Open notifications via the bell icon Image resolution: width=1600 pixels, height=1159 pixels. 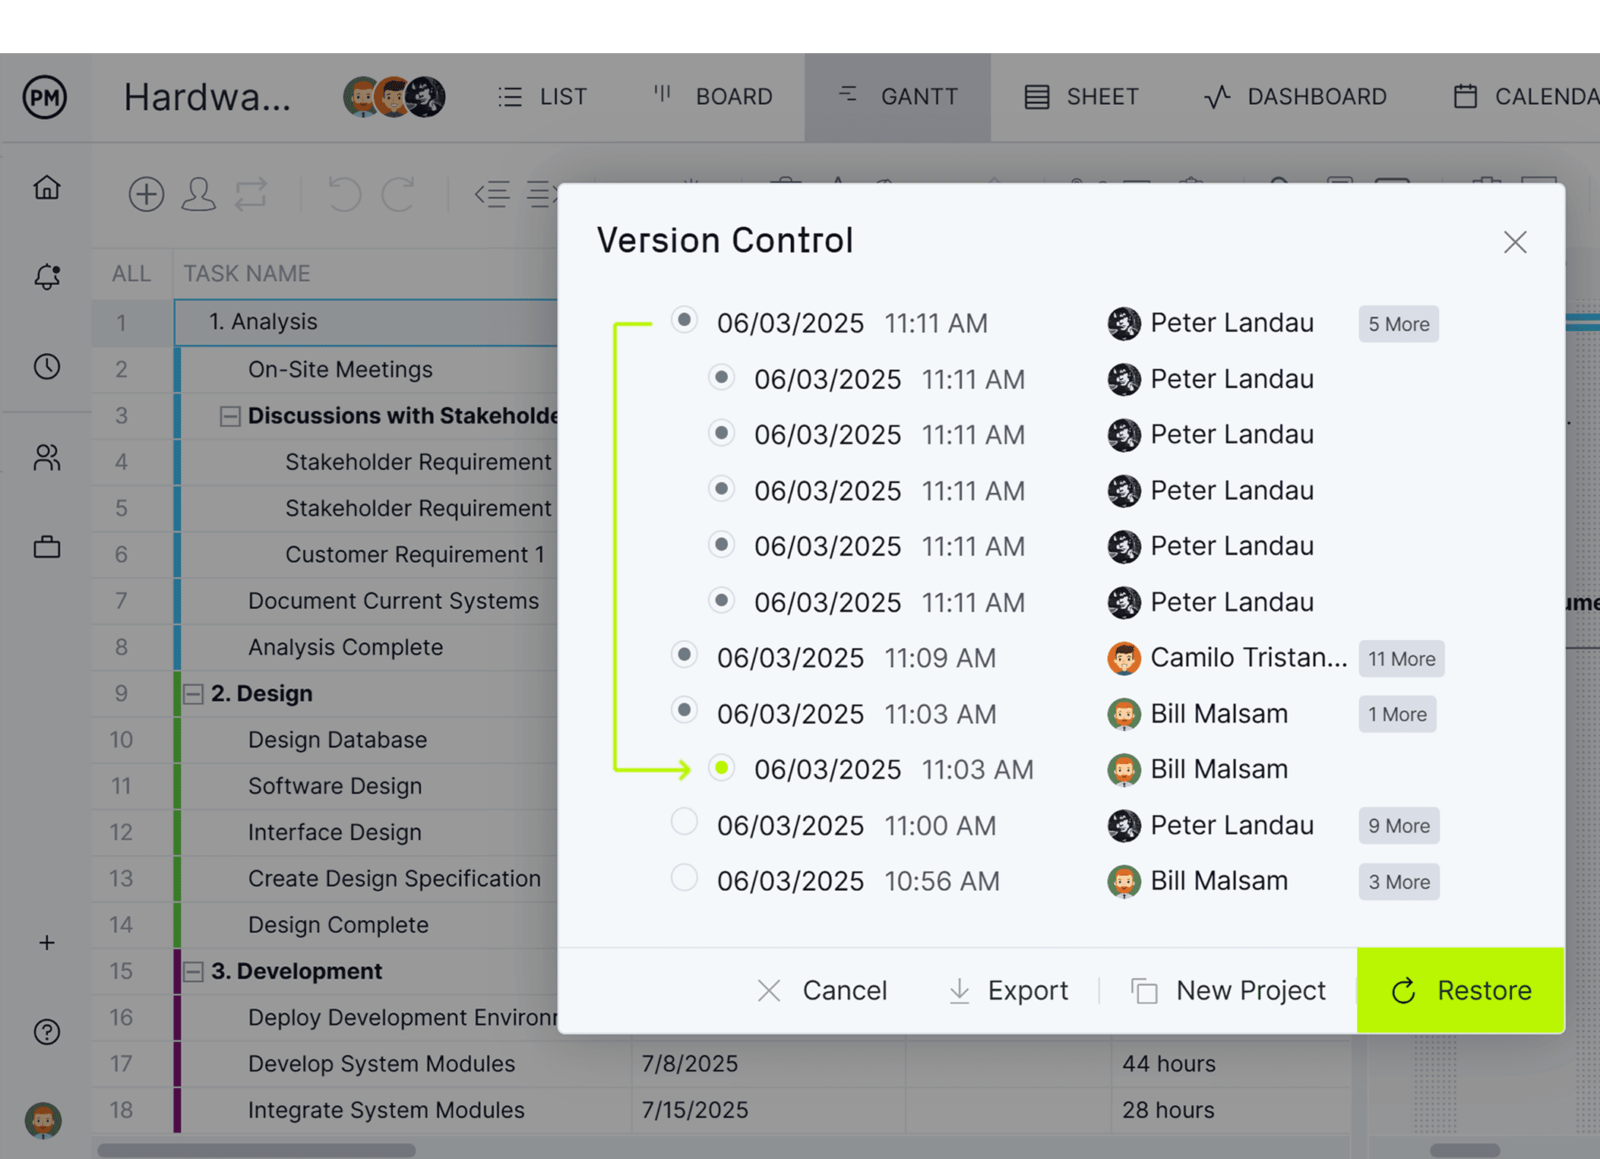pos(46,278)
